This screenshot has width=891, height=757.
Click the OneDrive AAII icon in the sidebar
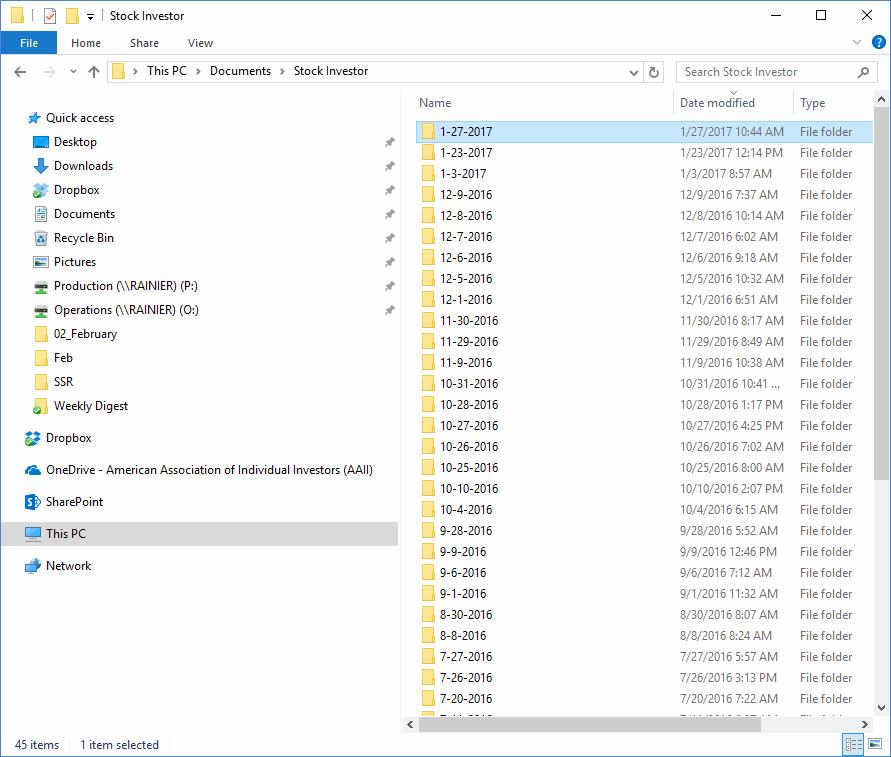point(30,469)
